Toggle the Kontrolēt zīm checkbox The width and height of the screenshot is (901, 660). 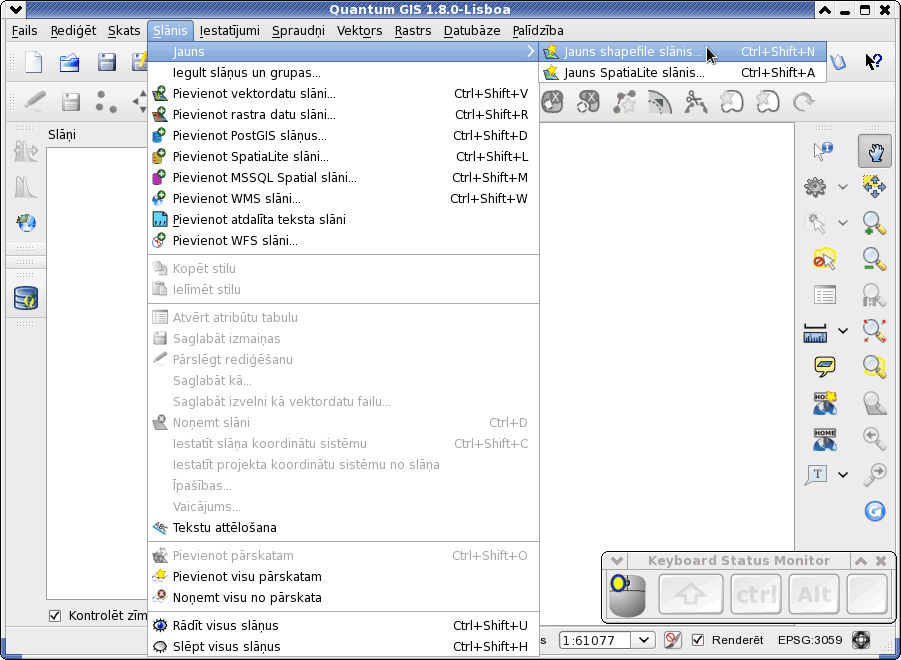pos(55,616)
